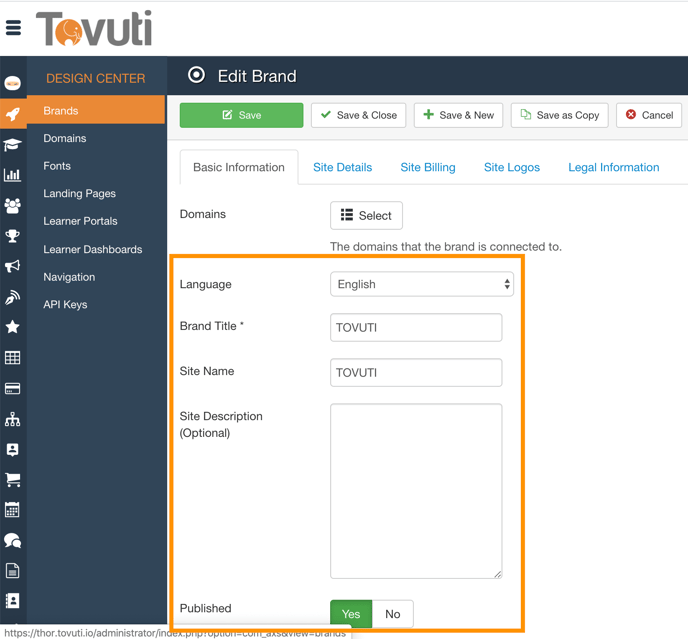Click the star icon in sidebar
688x639 pixels.
click(13, 327)
